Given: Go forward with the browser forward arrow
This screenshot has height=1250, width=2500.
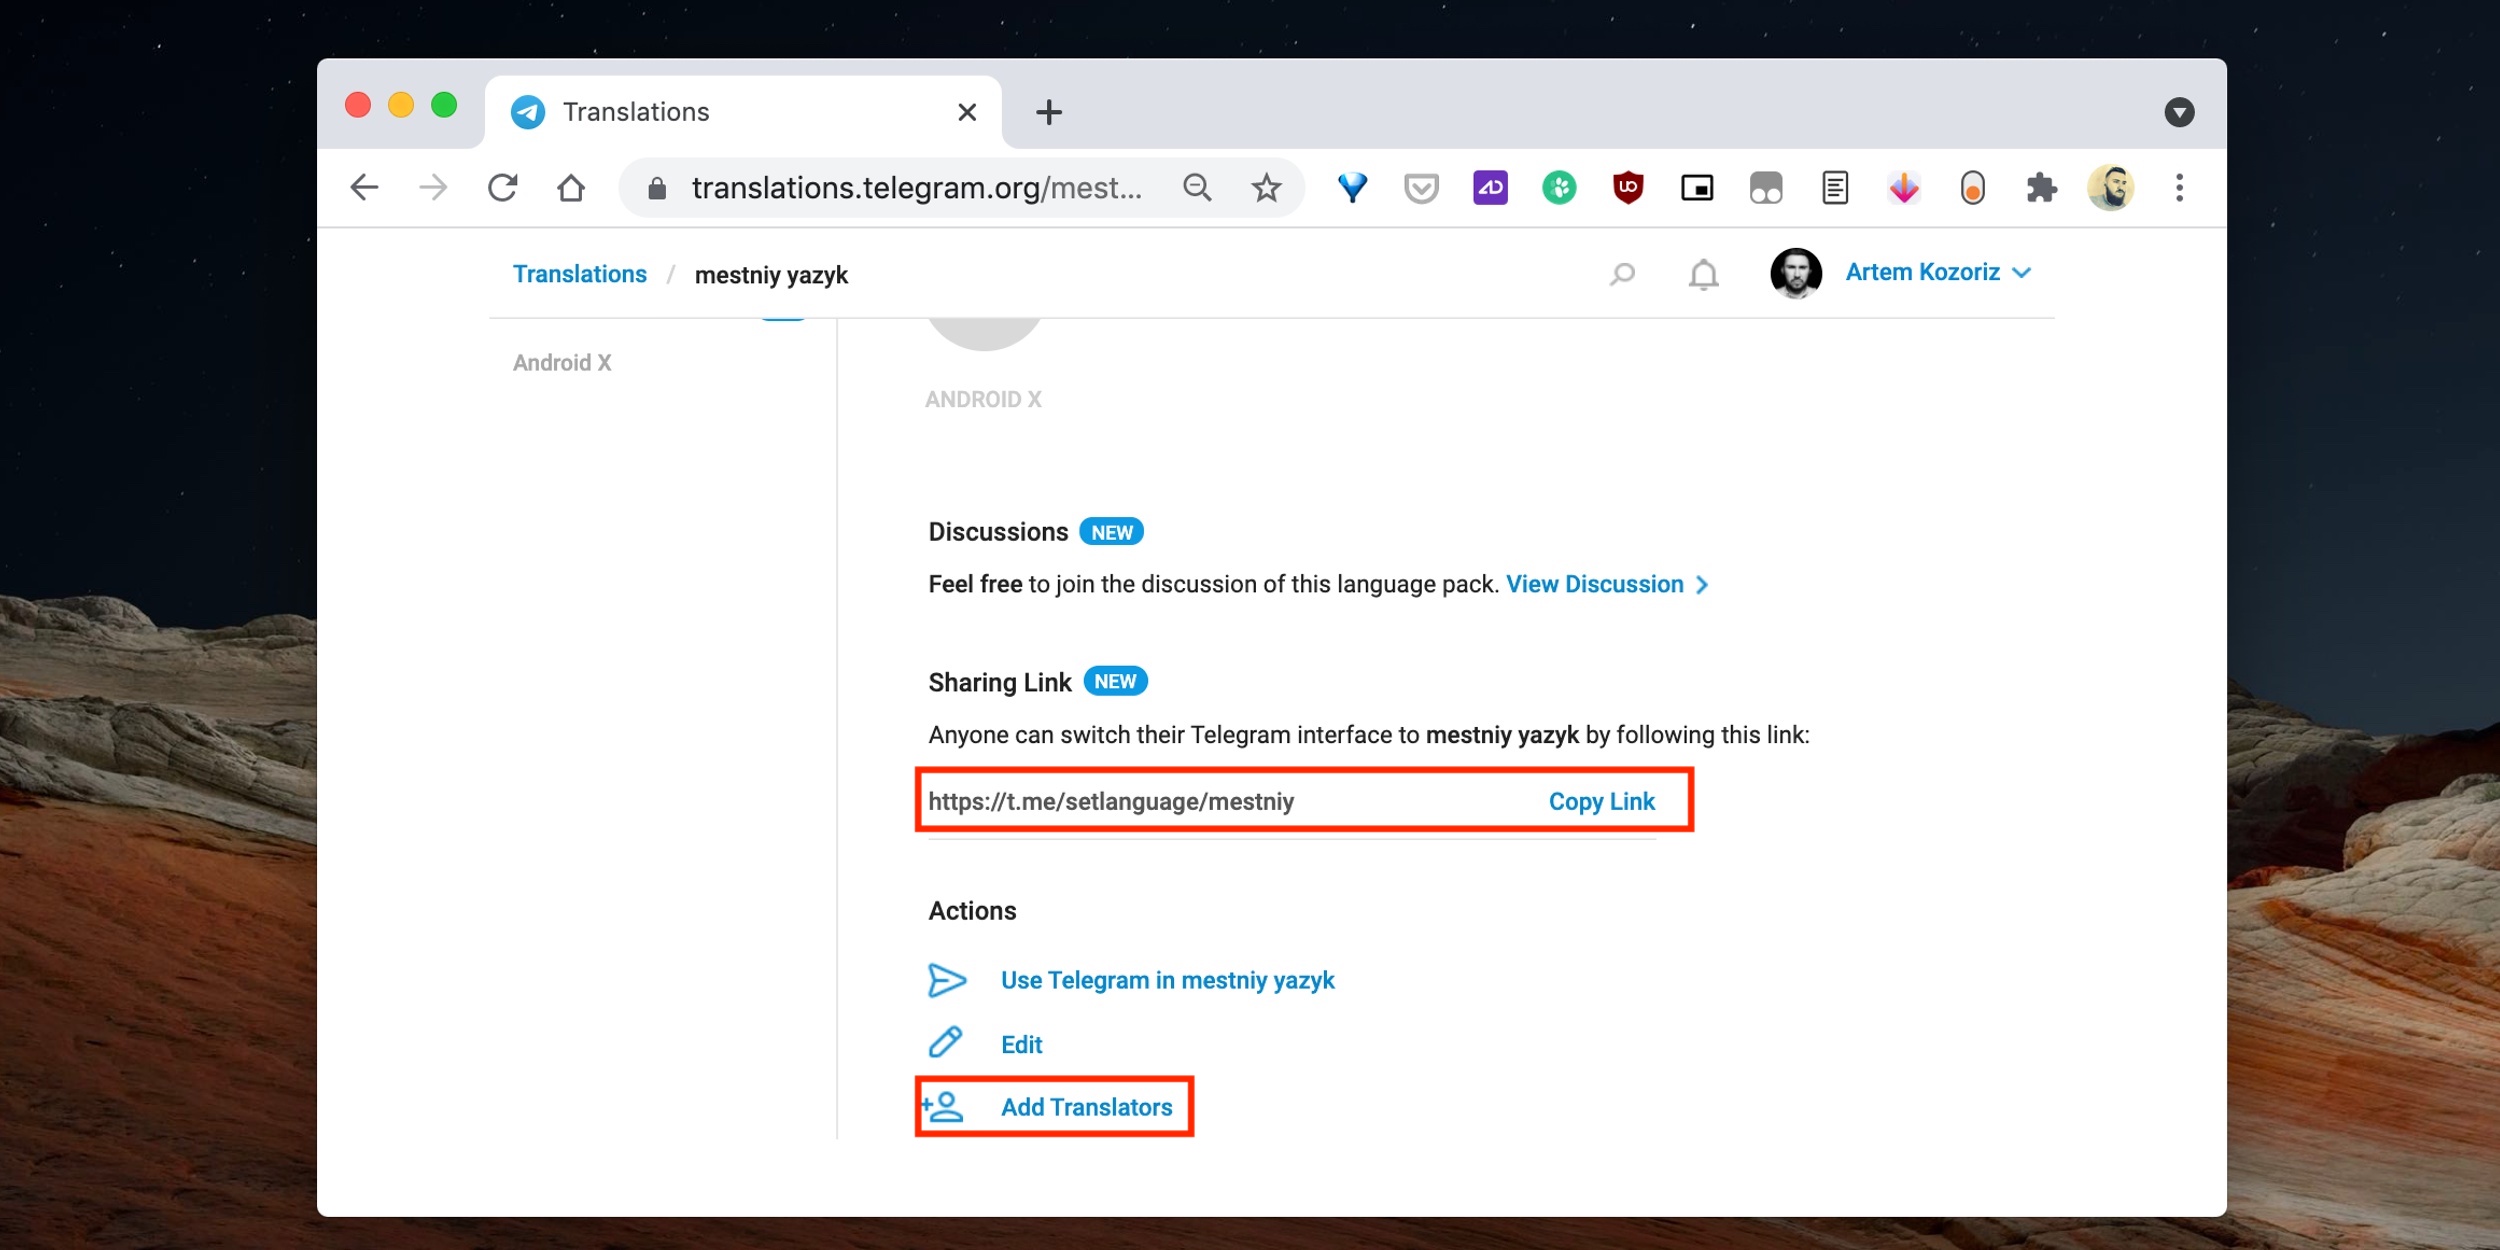Looking at the screenshot, I should click(433, 187).
